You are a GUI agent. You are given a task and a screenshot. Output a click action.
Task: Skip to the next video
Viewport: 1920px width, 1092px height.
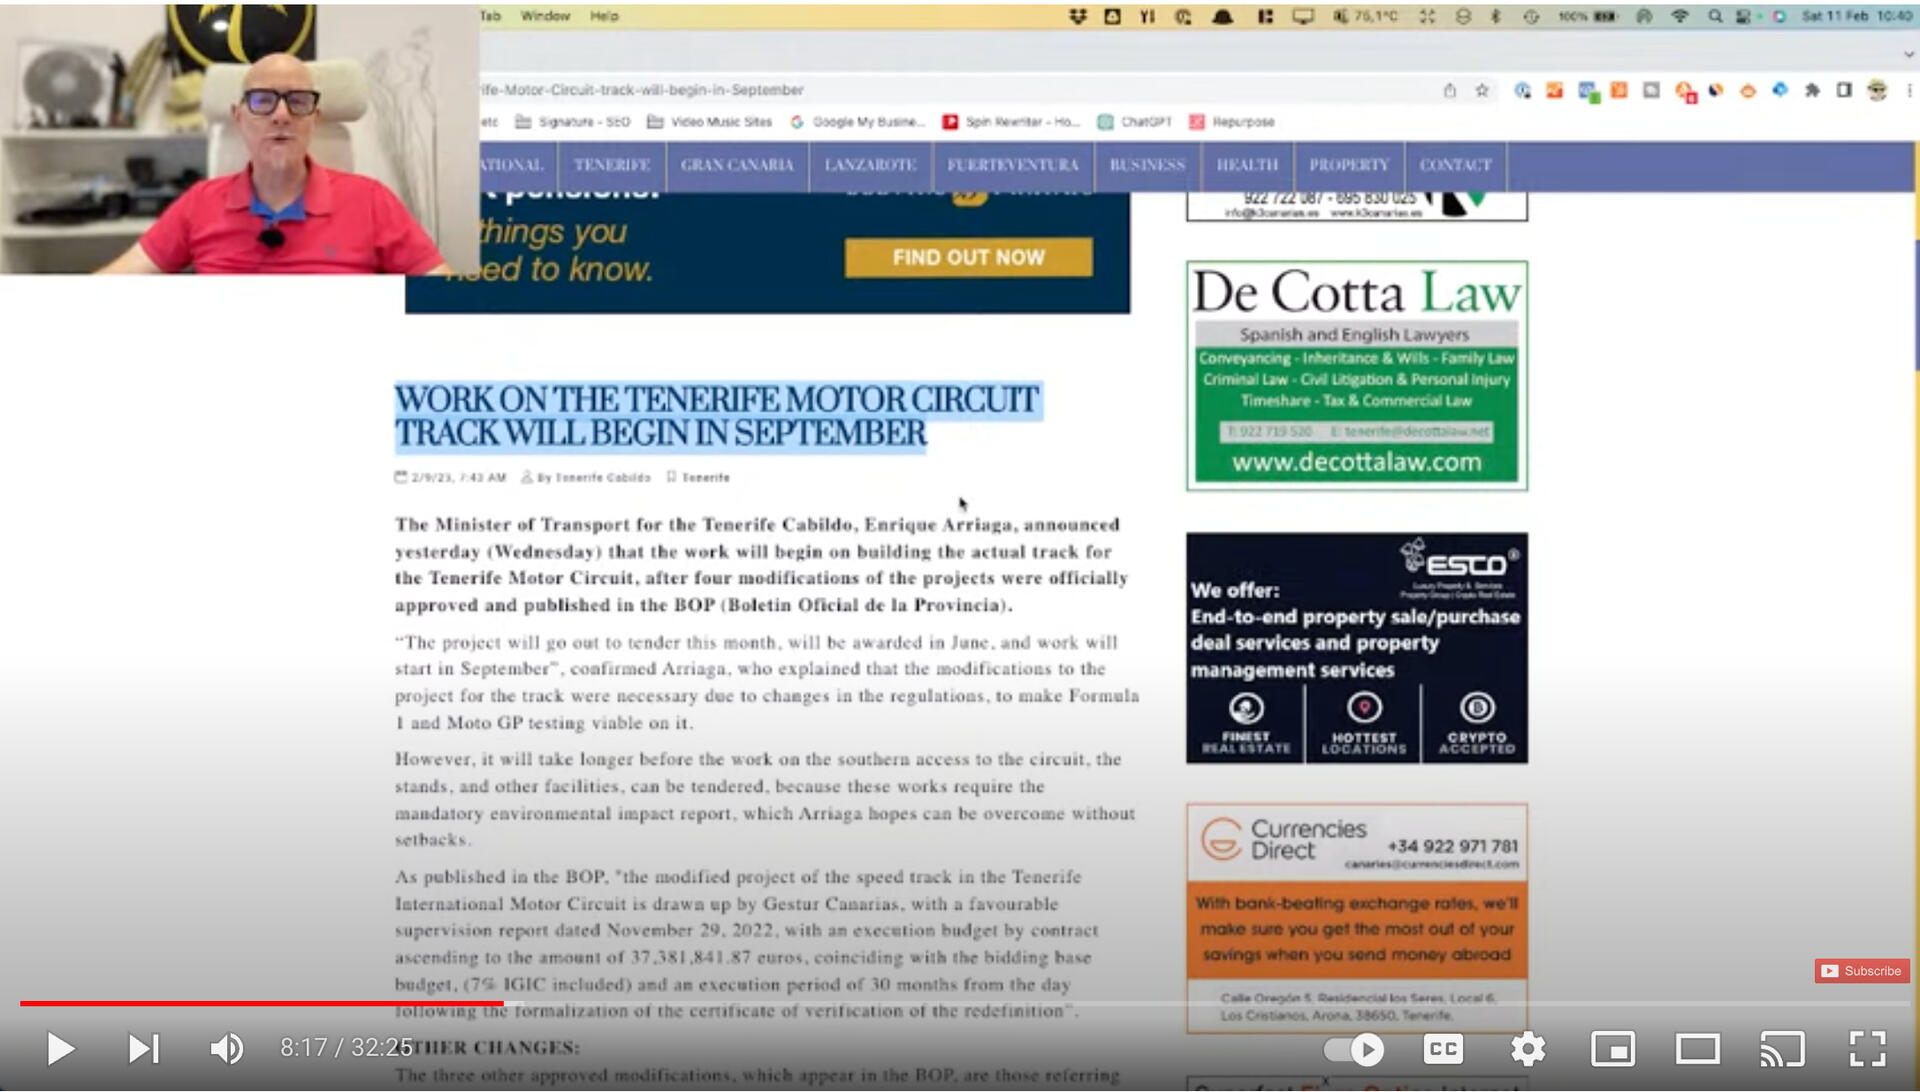[143, 1049]
